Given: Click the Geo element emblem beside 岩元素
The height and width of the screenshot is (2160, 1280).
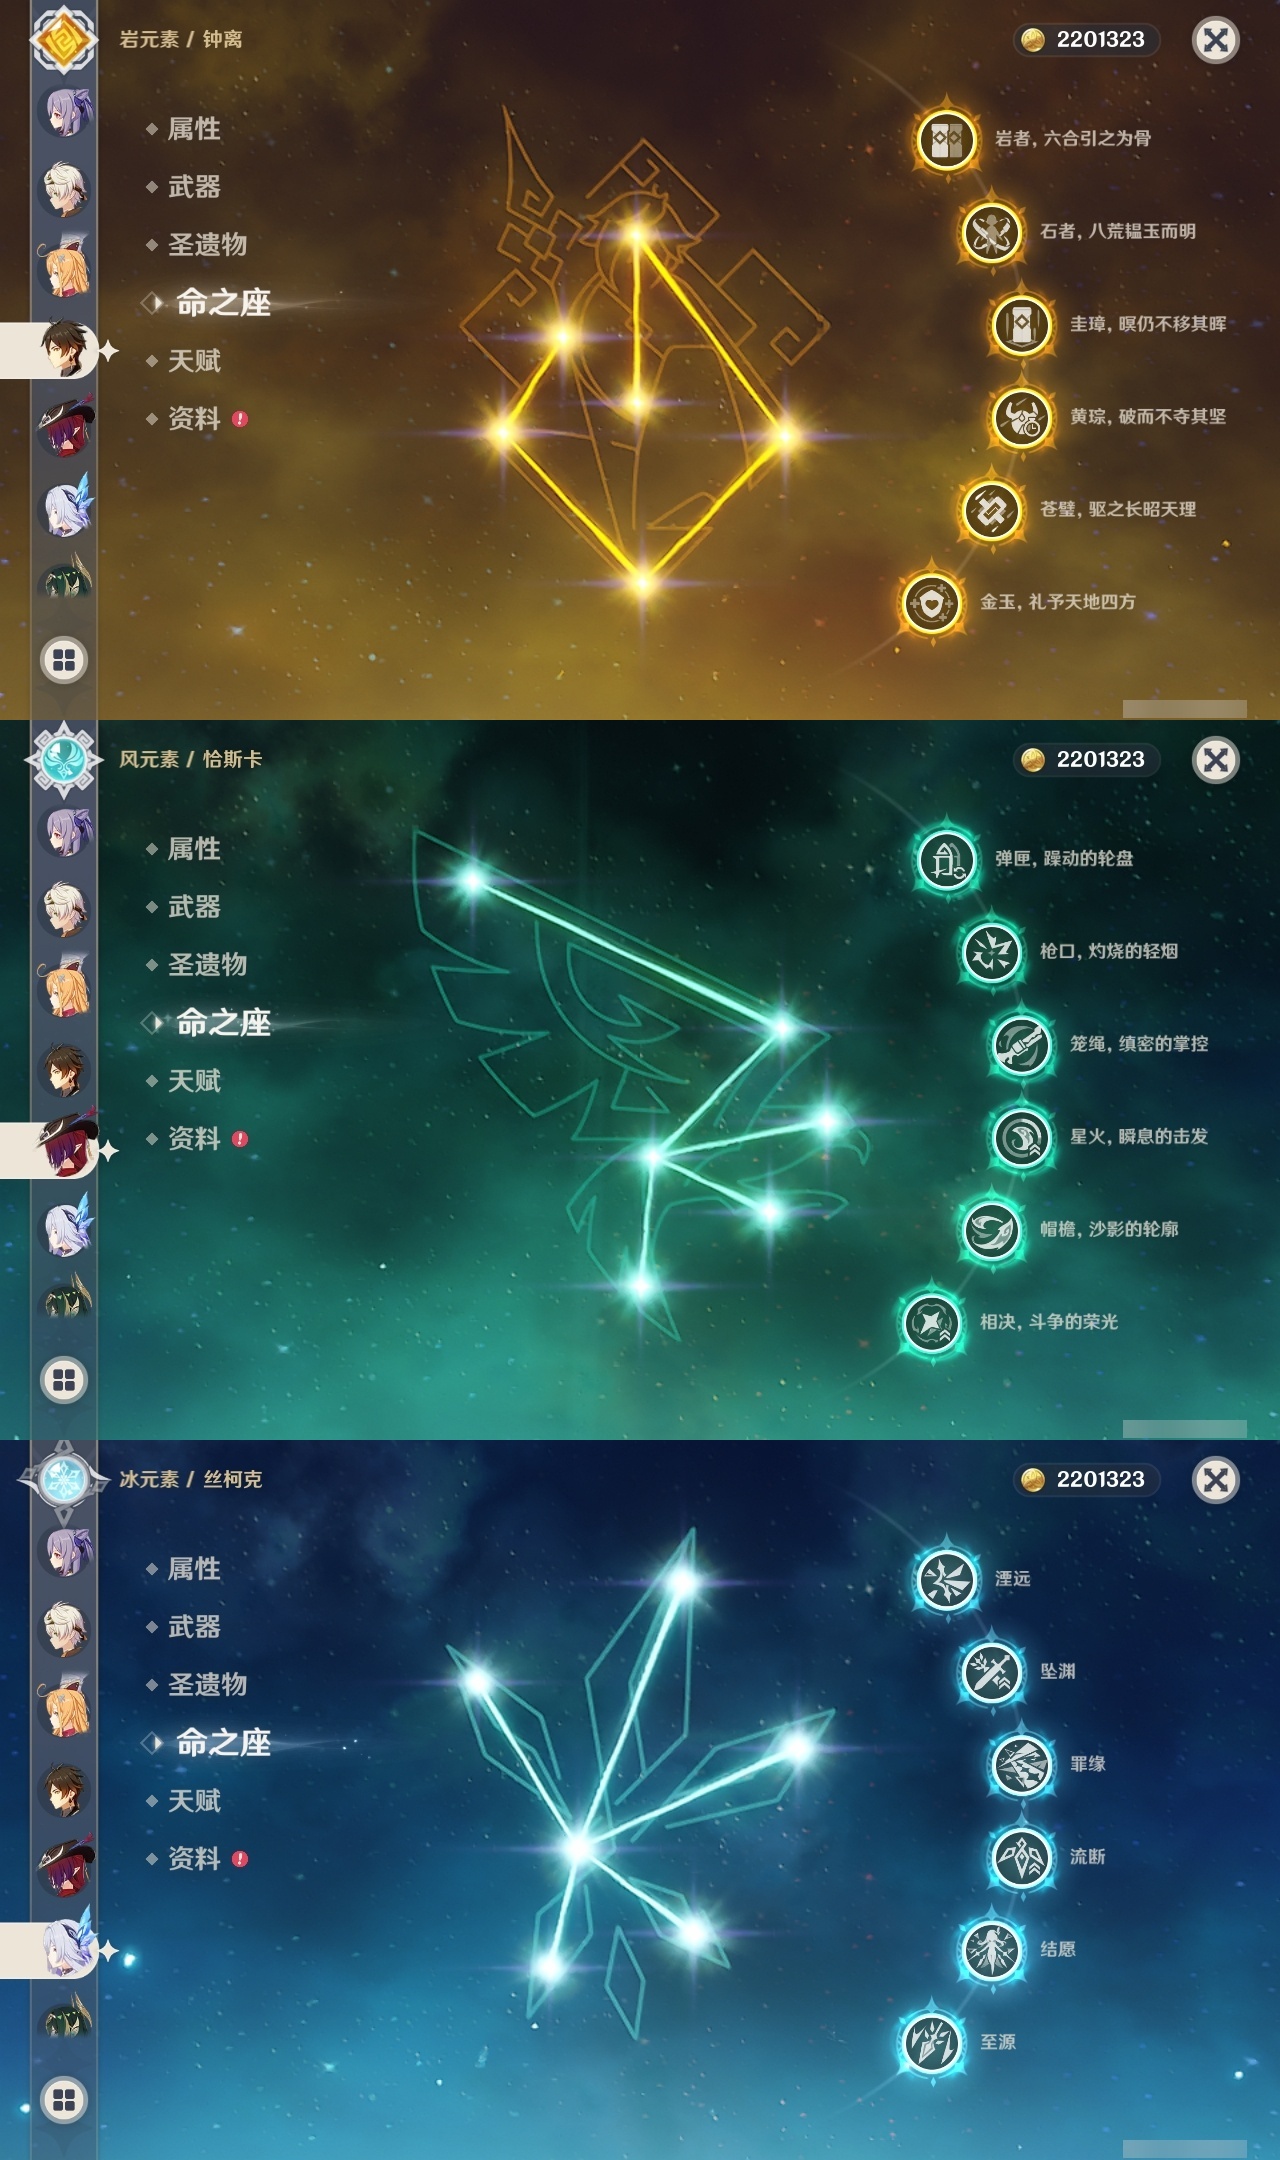Looking at the screenshot, I should click(x=64, y=40).
